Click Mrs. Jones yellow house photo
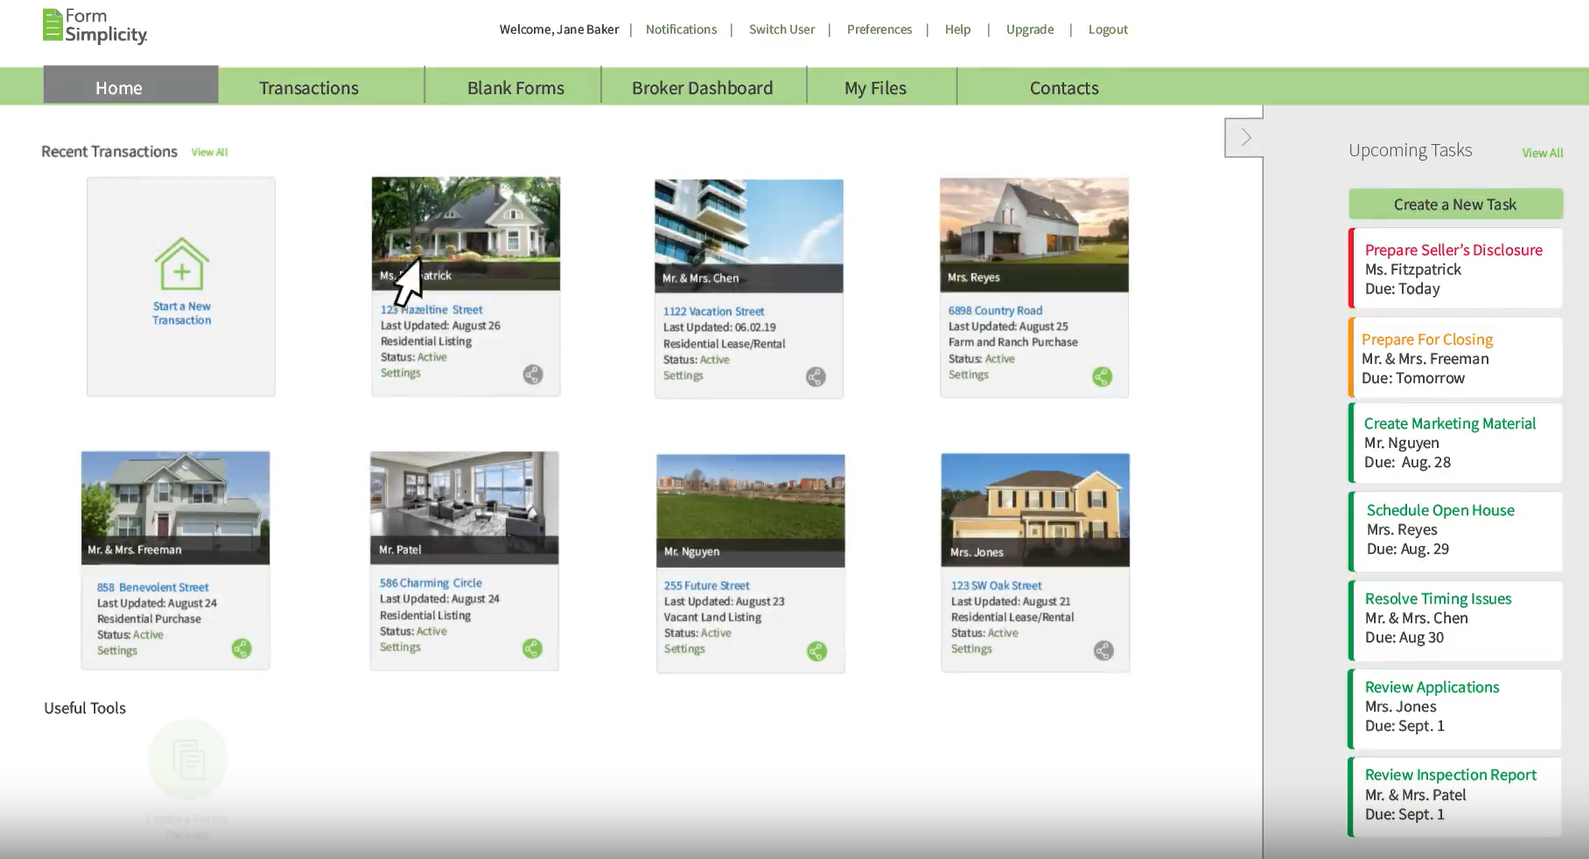 tap(1035, 510)
